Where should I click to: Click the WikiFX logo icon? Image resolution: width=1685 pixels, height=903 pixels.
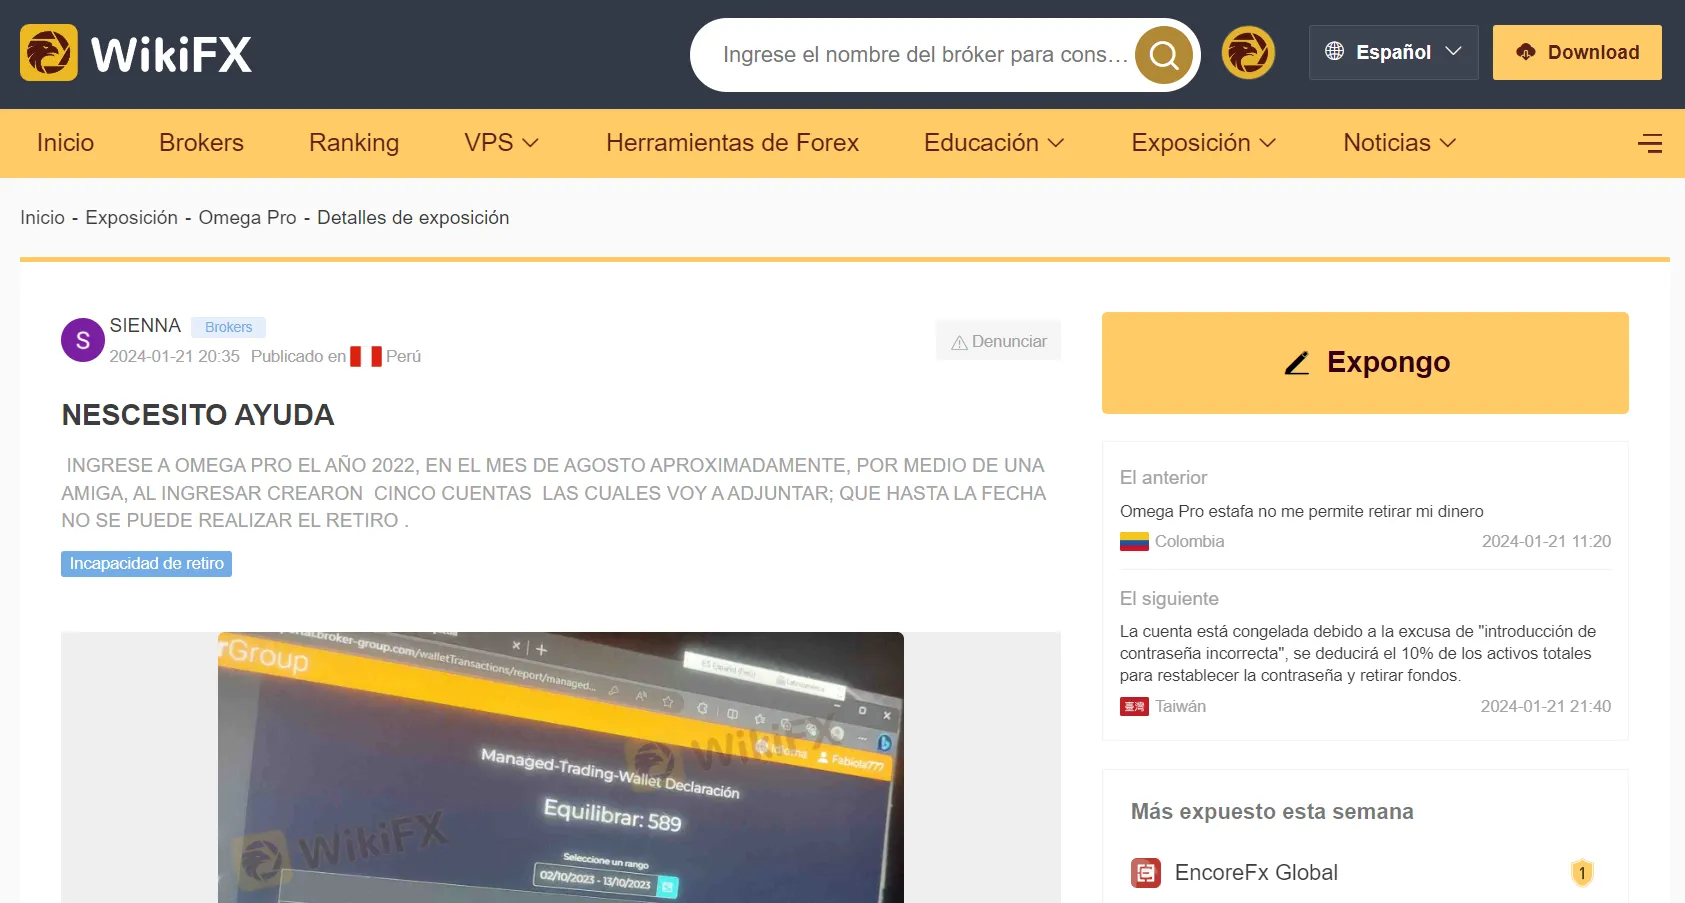point(49,53)
